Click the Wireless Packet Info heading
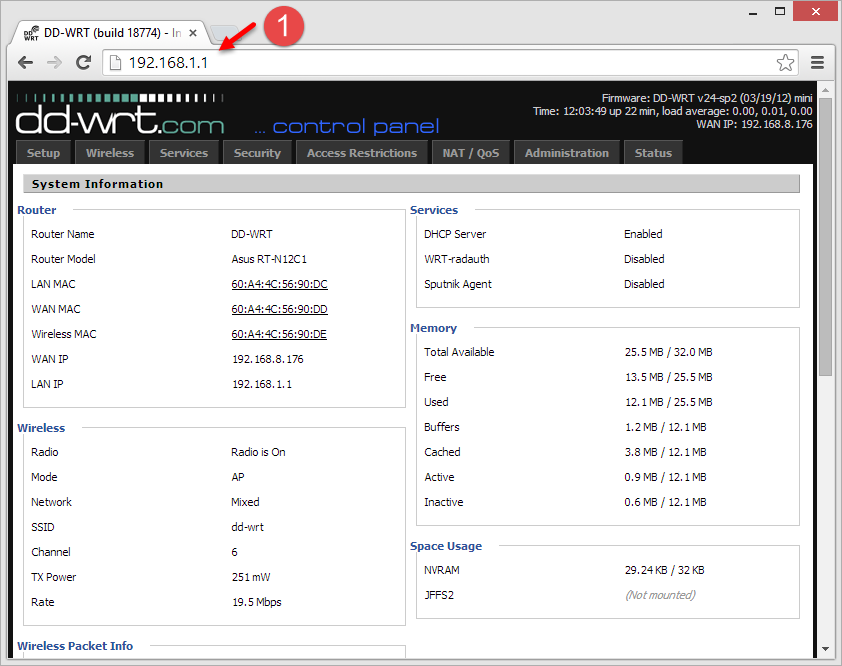Image resolution: width=842 pixels, height=666 pixels. pos(75,646)
